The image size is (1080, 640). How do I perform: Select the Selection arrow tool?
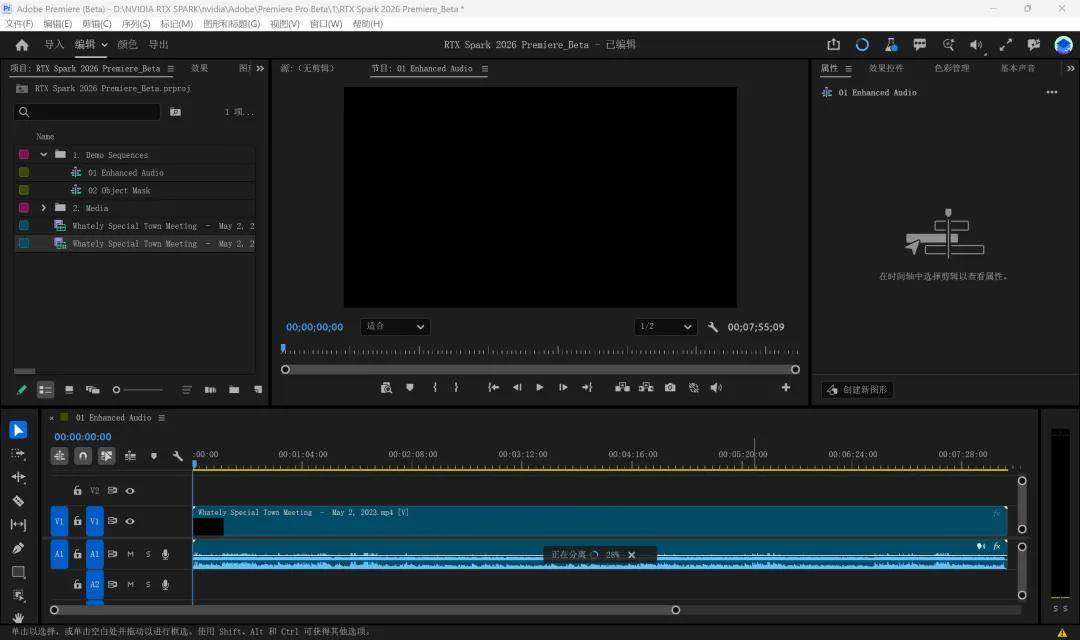[x=19, y=430]
